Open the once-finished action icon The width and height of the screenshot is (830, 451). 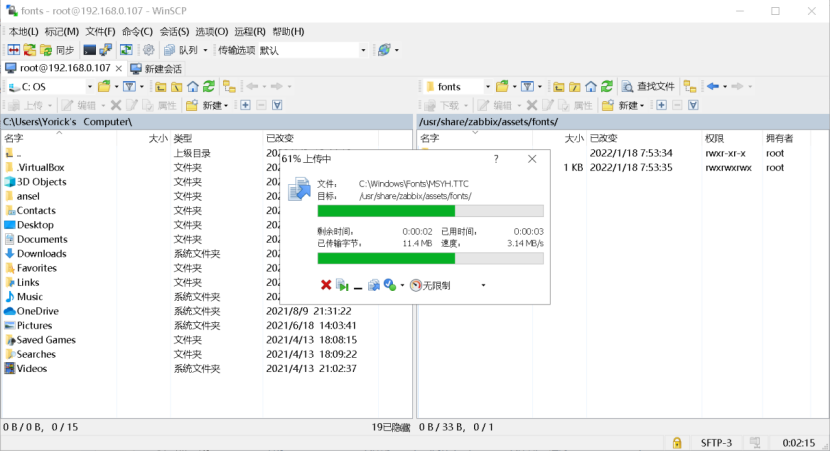click(x=390, y=285)
